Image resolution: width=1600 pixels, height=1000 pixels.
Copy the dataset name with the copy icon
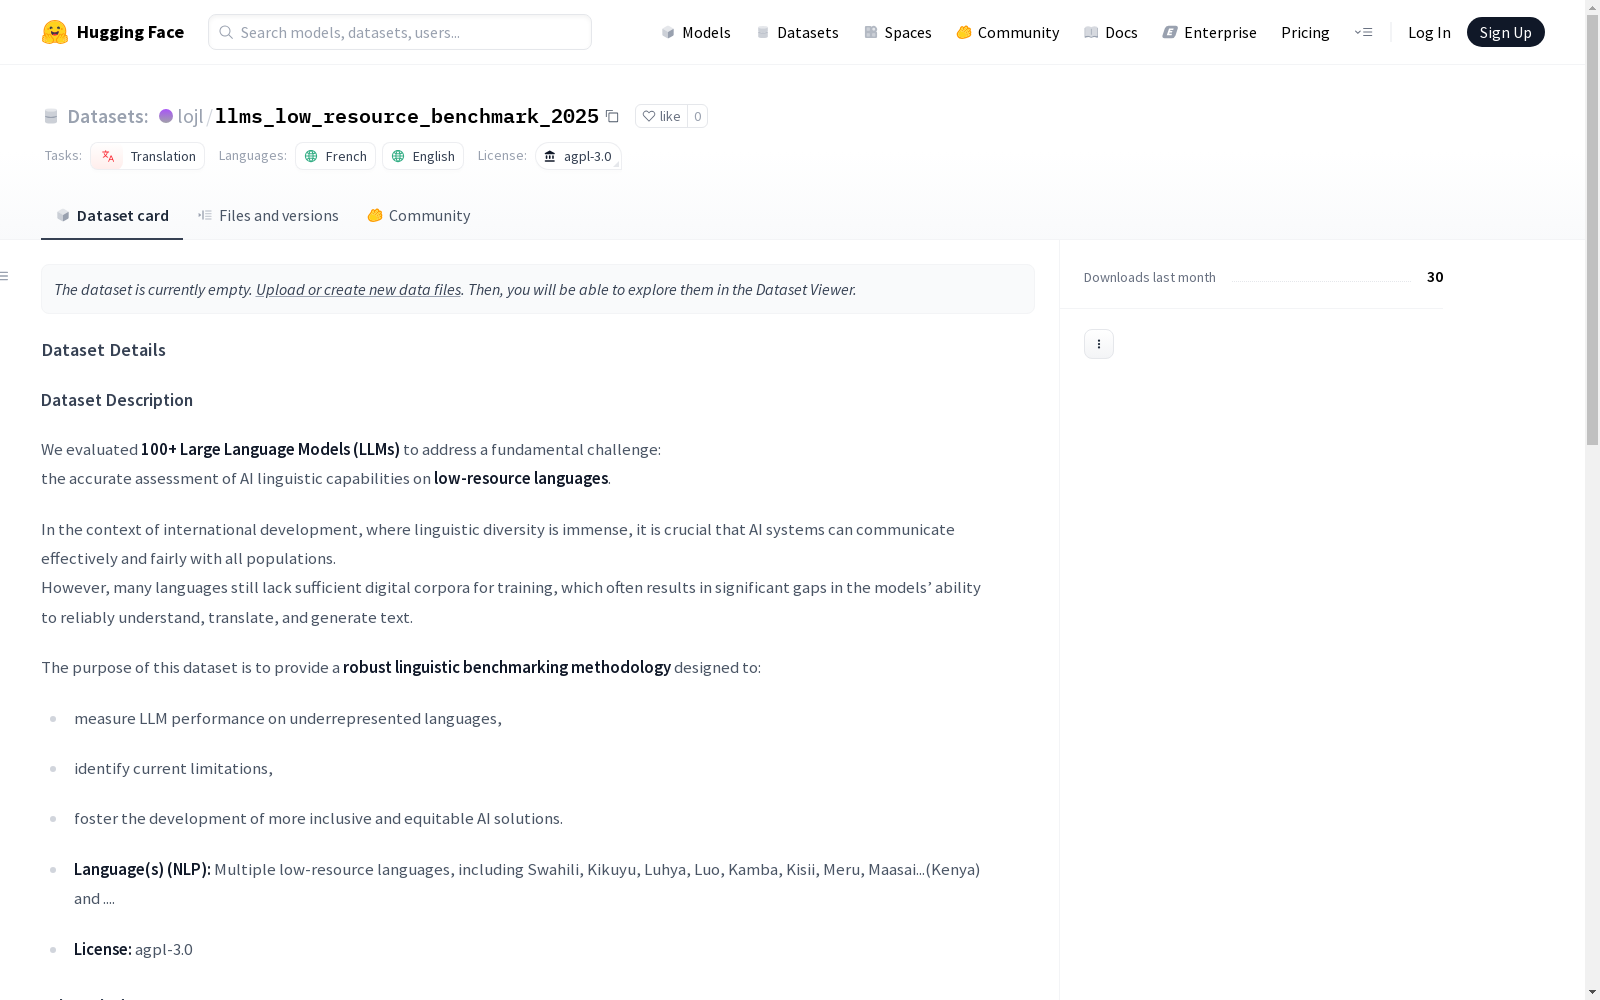coord(613,116)
